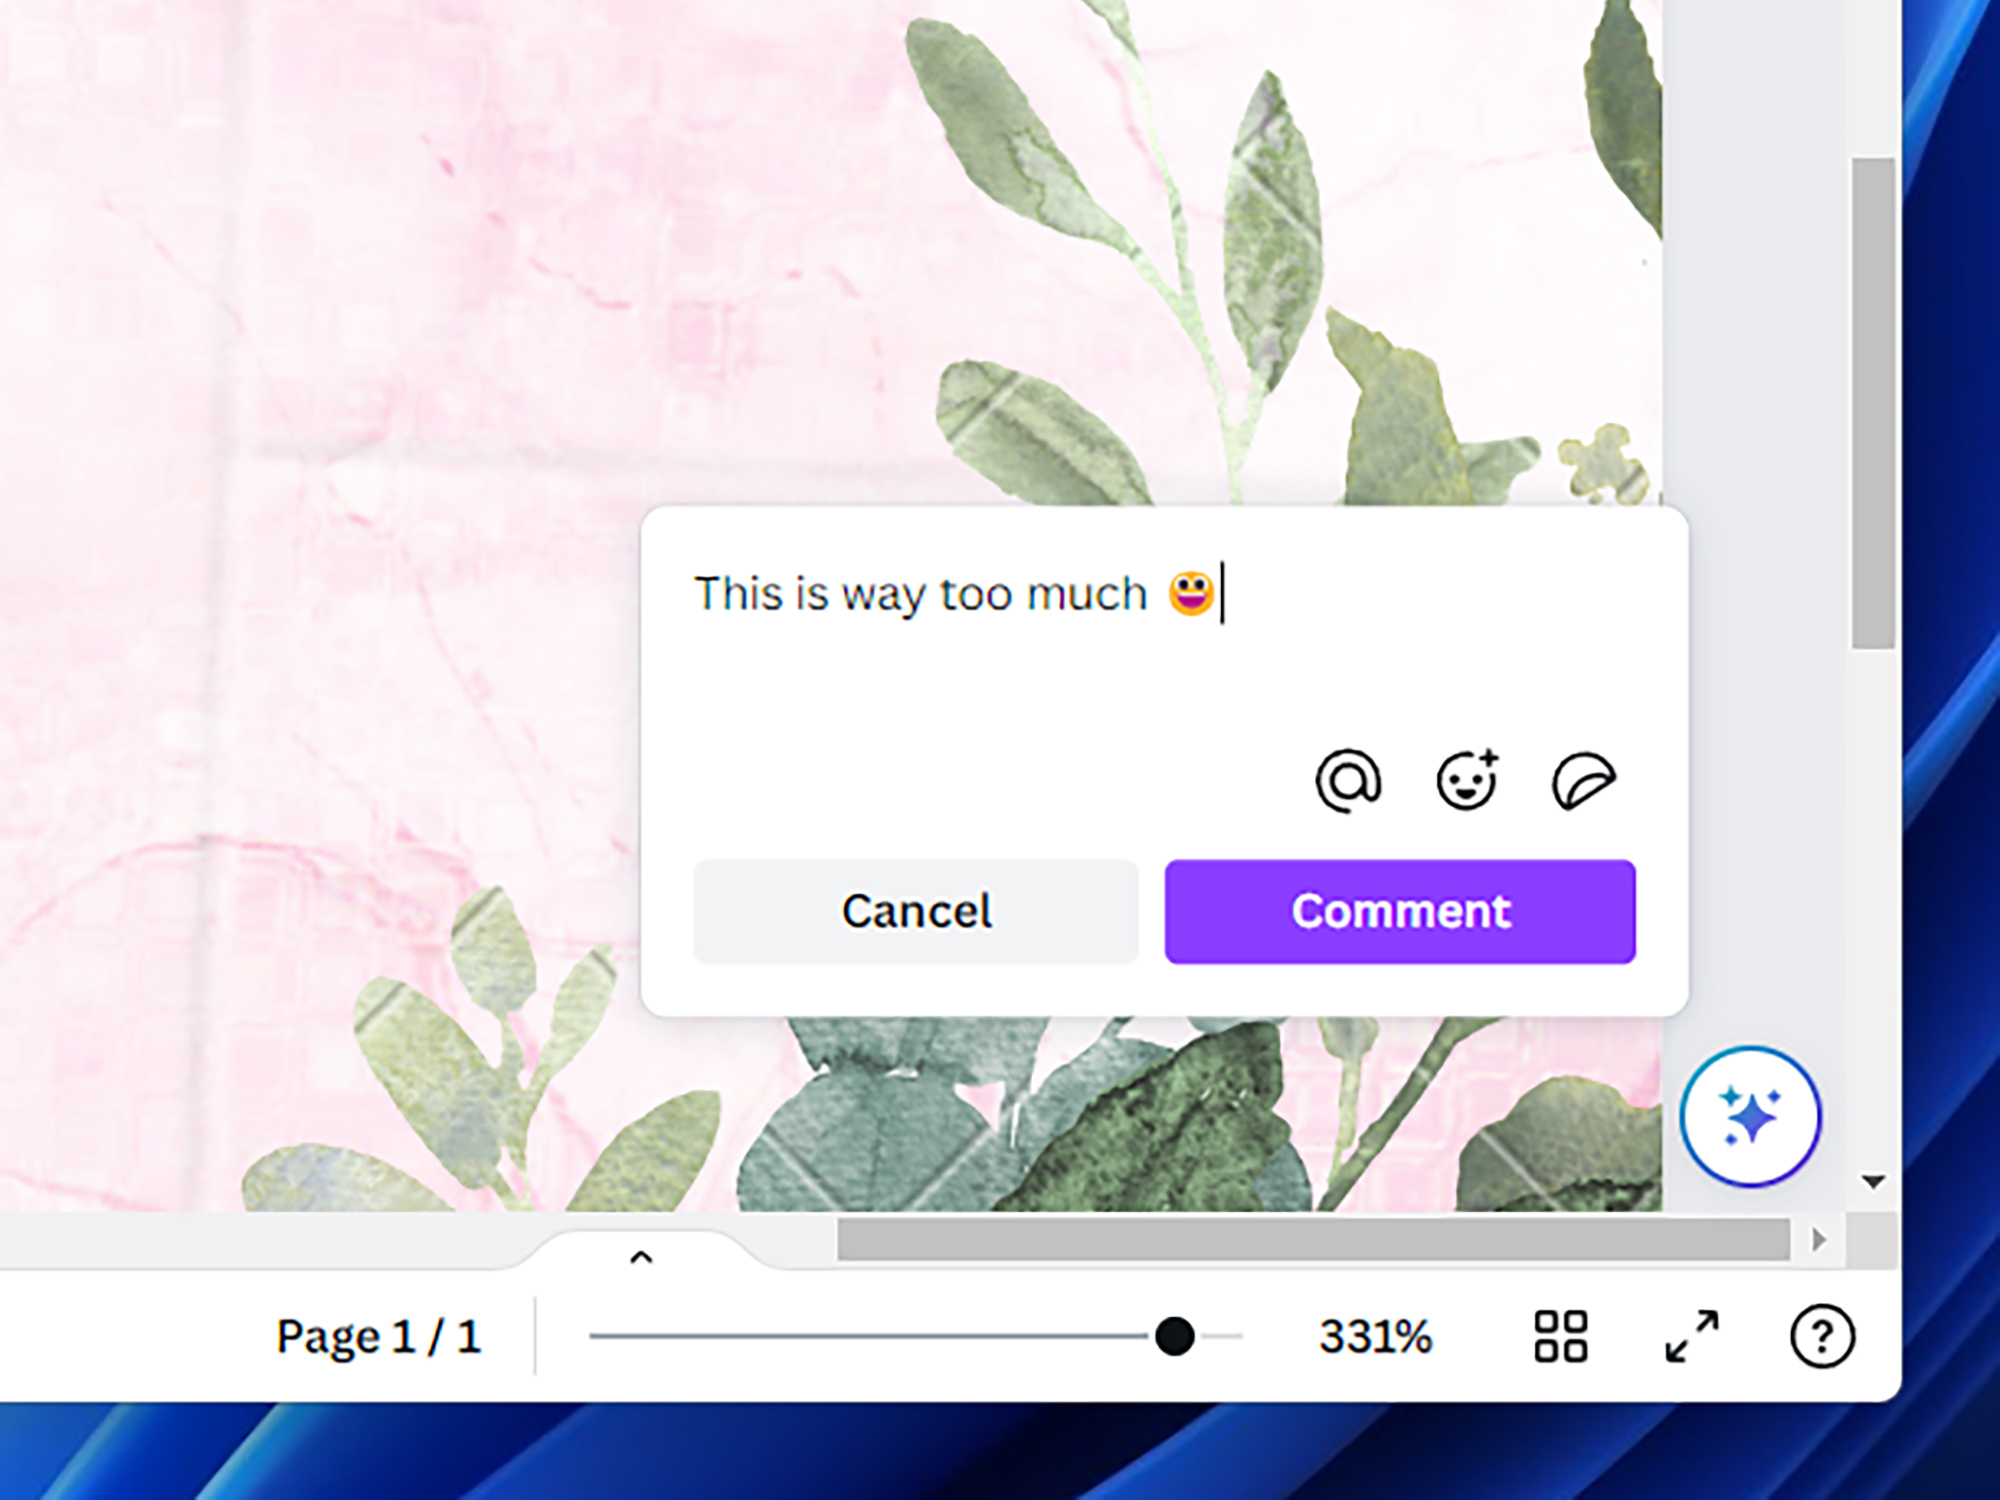Click the horizontal scrollbar thumb
The image size is (2000, 1500).
(1313, 1240)
